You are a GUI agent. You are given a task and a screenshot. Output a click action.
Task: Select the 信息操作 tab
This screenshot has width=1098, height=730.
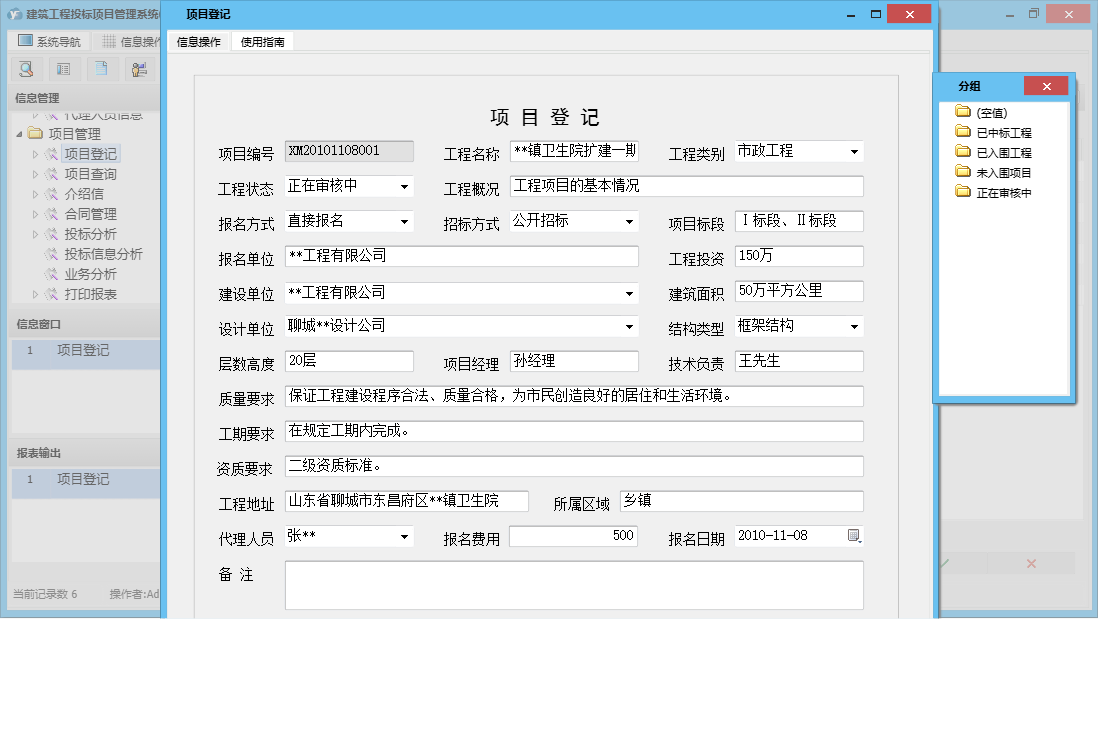point(199,42)
